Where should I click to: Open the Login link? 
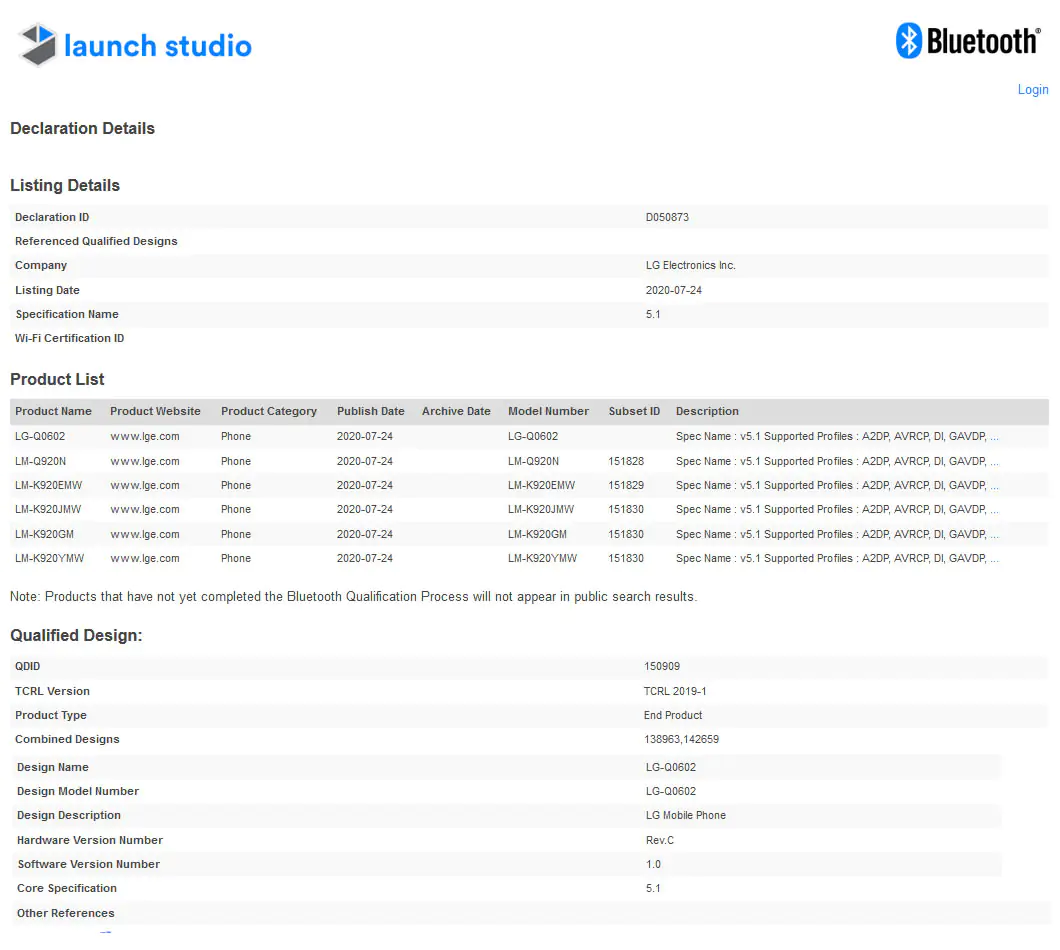click(1033, 89)
